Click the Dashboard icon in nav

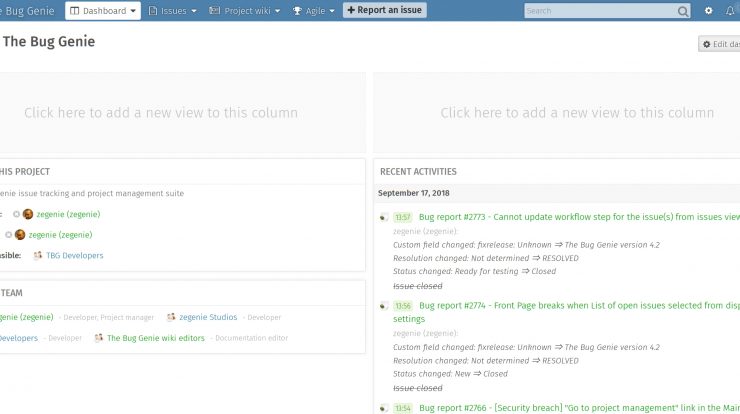tap(75, 10)
